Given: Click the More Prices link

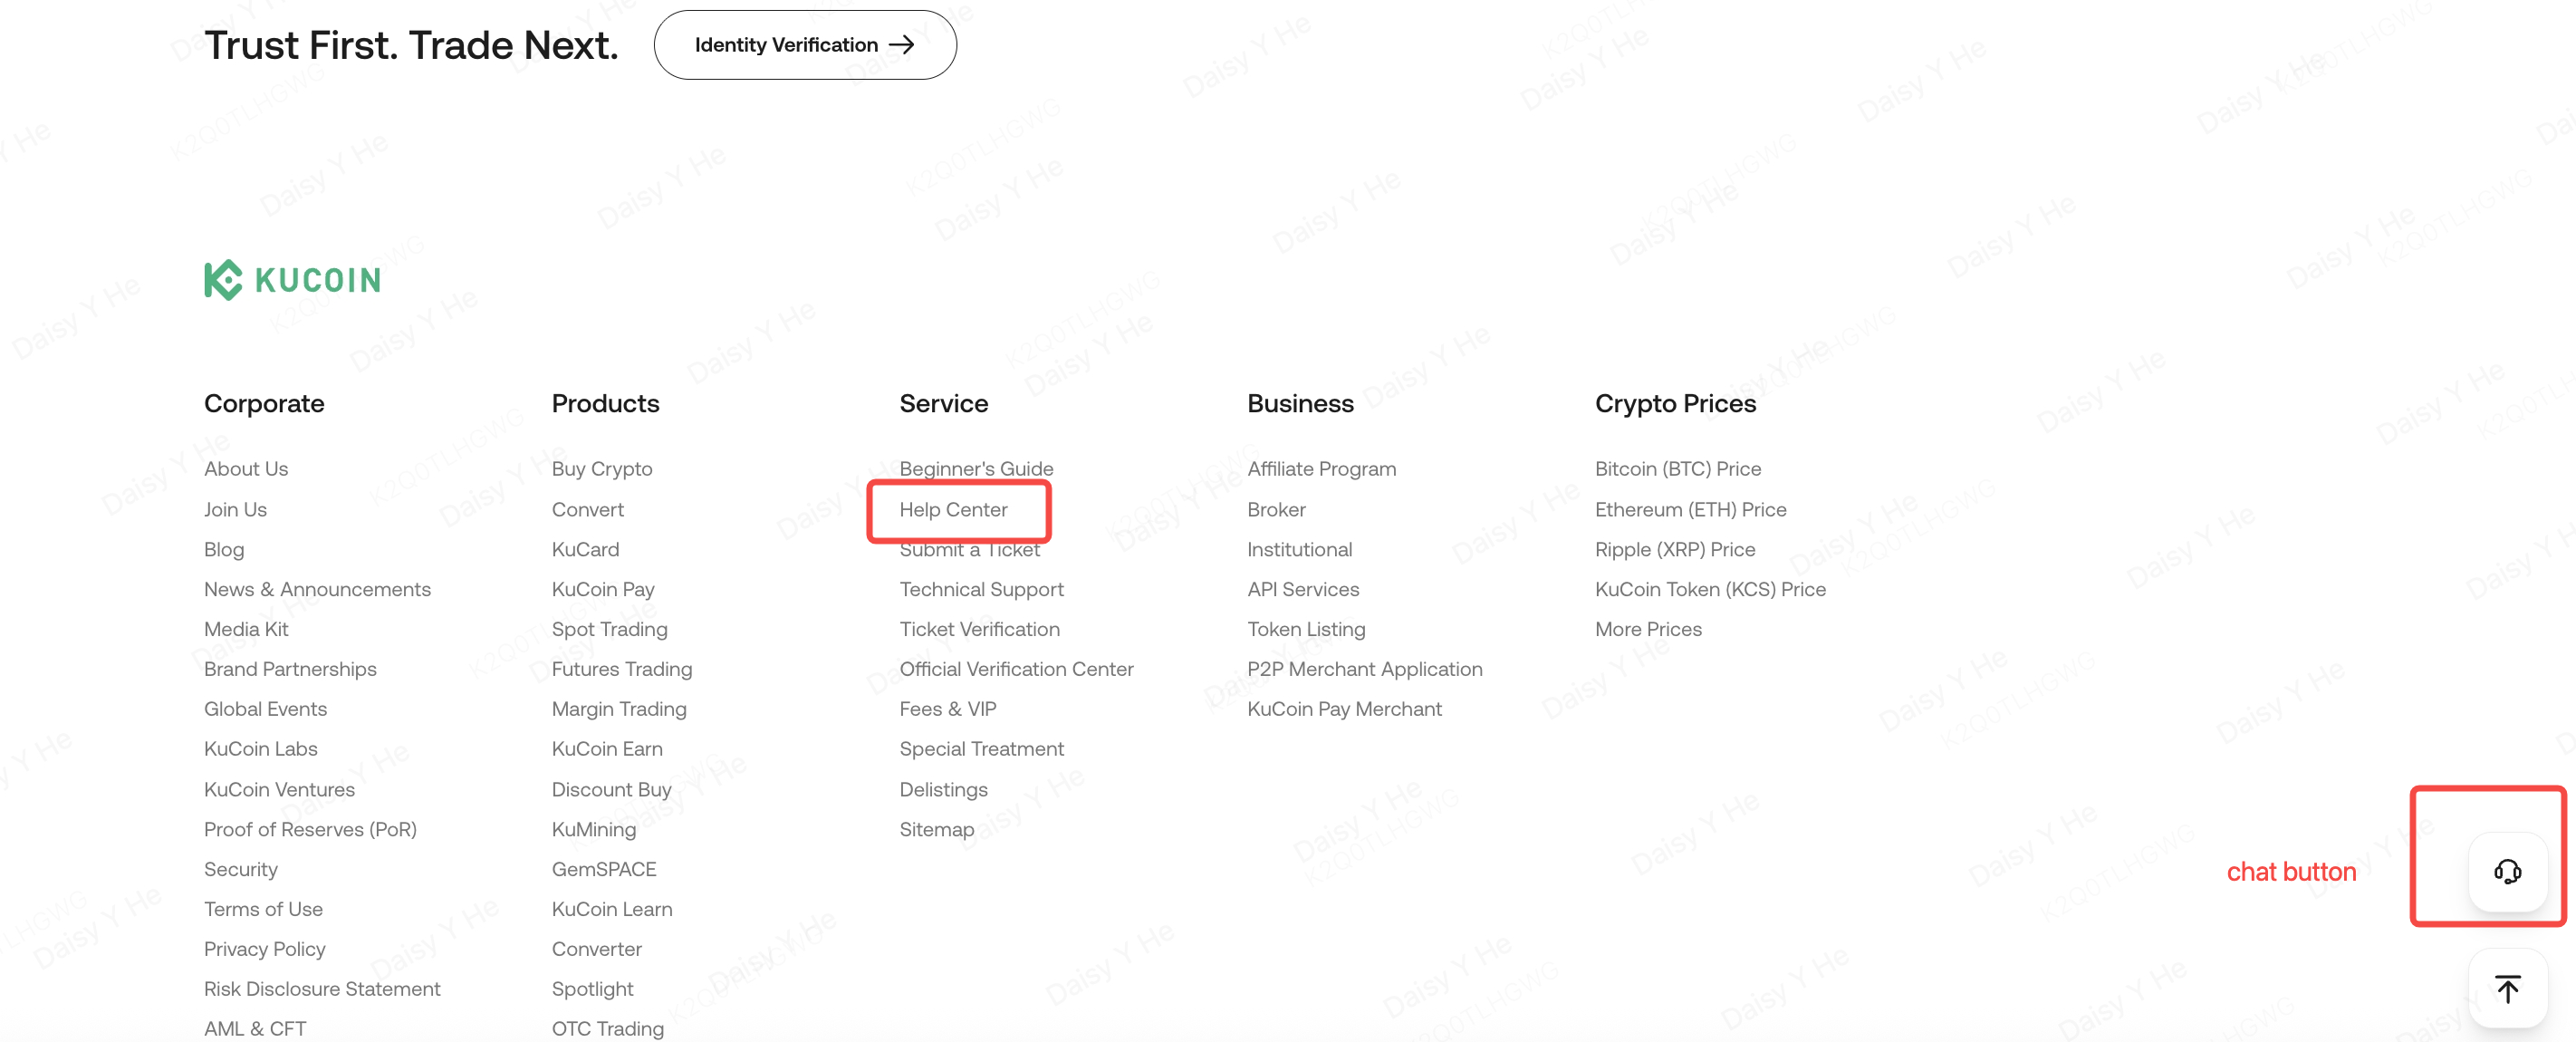Looking at the screenshot, I should [x=1648, y=629].
